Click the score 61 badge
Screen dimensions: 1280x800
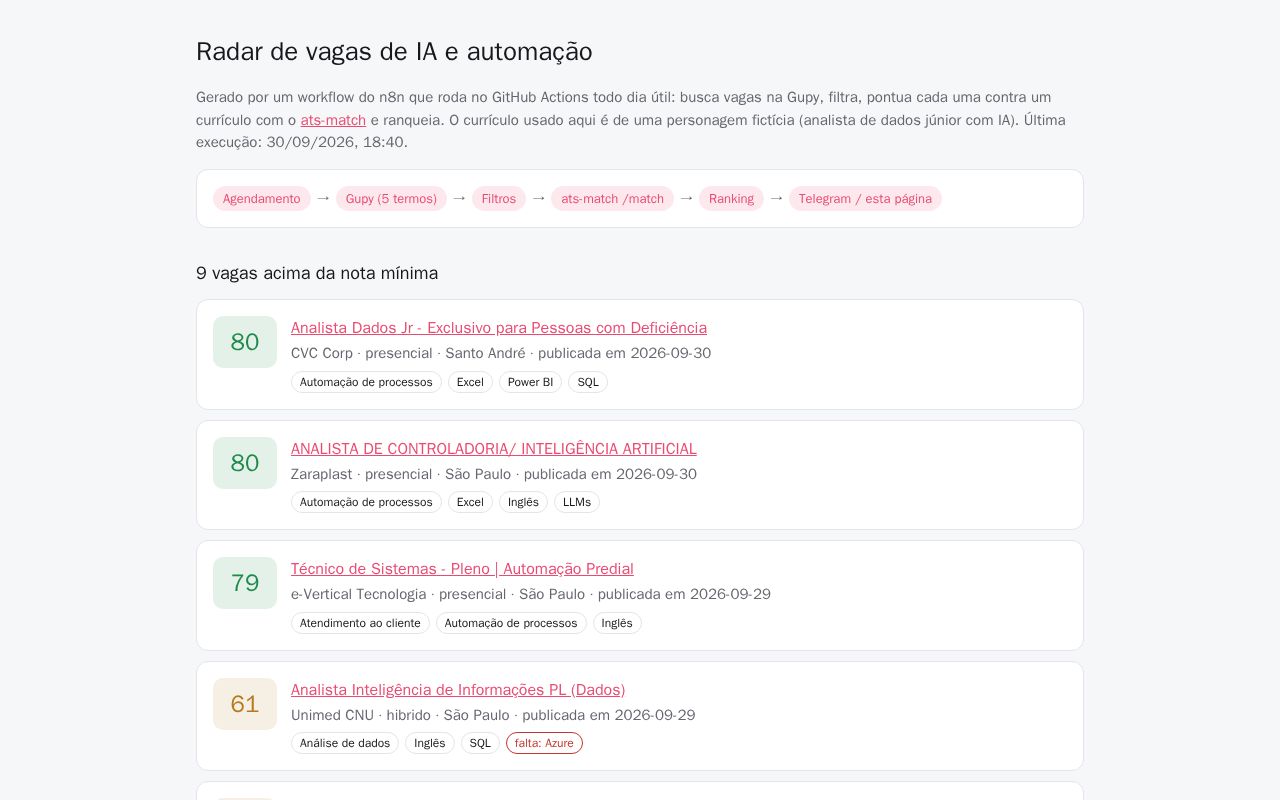click(x=245, y=704)
